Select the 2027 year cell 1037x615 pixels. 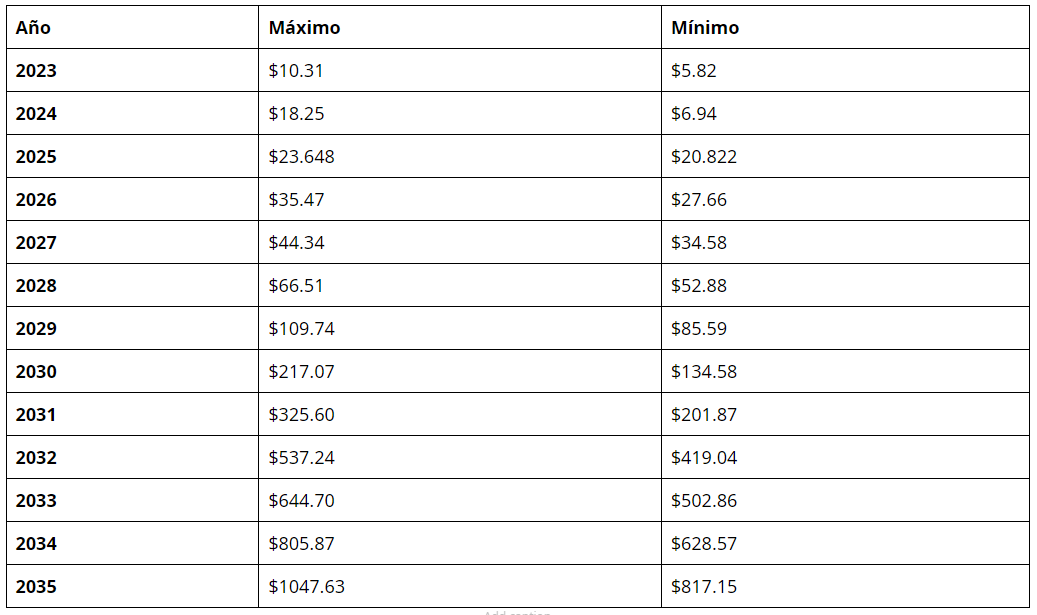pos(132,242)
